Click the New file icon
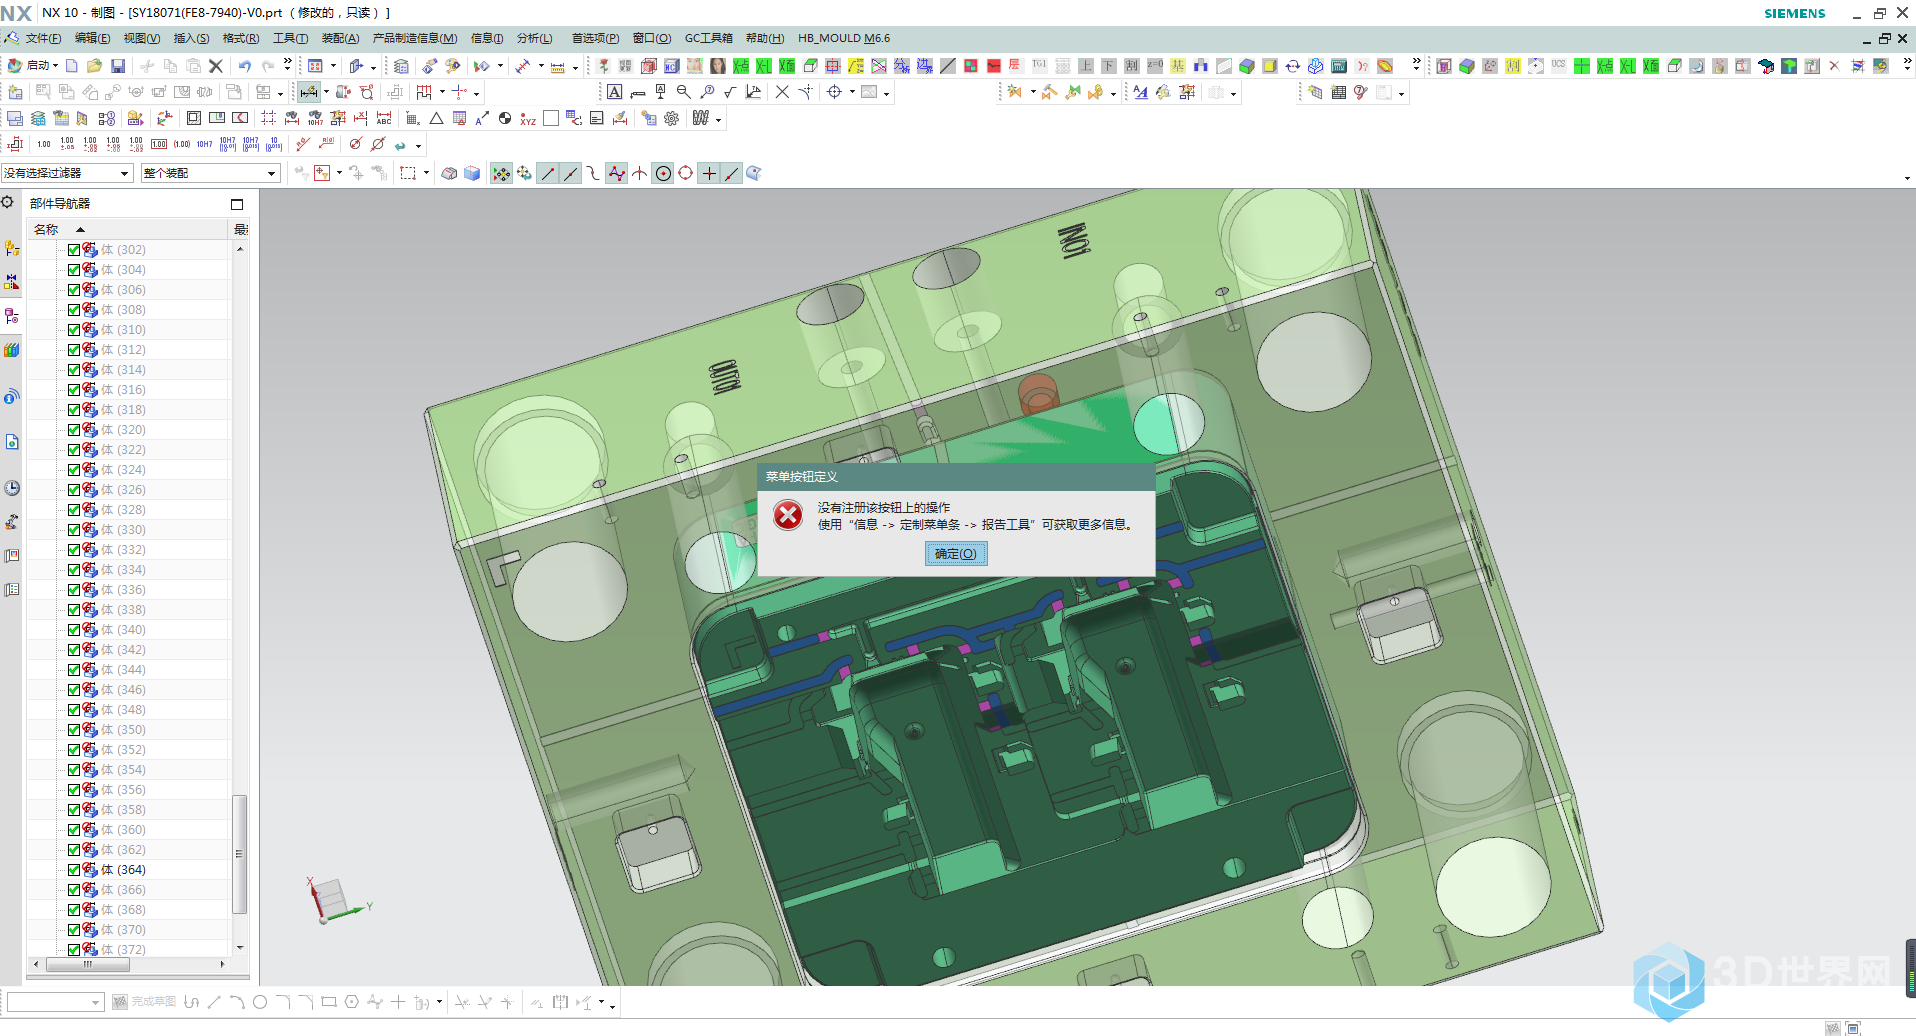 (72, 66)
